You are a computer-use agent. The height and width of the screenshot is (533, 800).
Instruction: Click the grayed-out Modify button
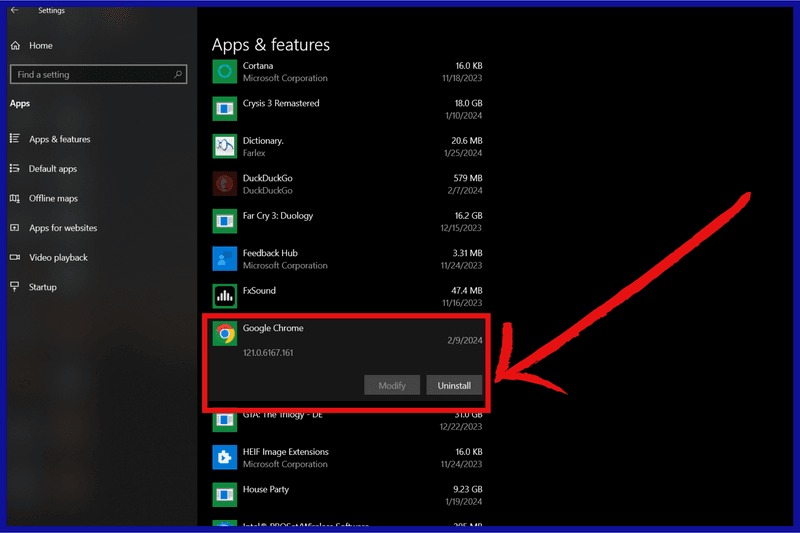pos(392,385)
